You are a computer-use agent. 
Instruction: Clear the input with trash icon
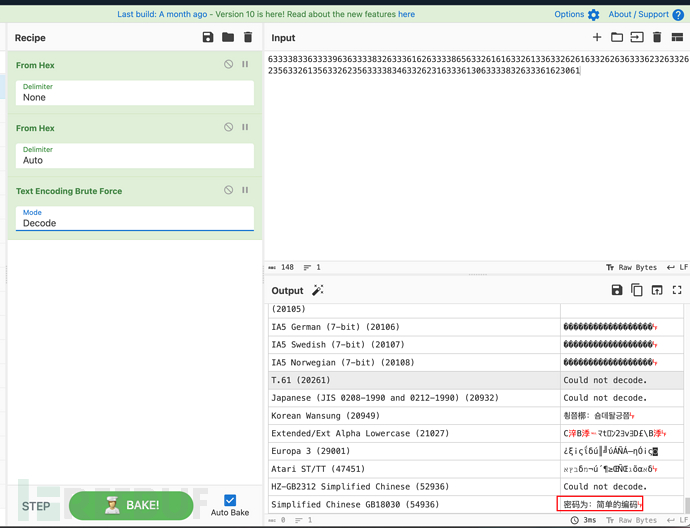tap(657, 37)
